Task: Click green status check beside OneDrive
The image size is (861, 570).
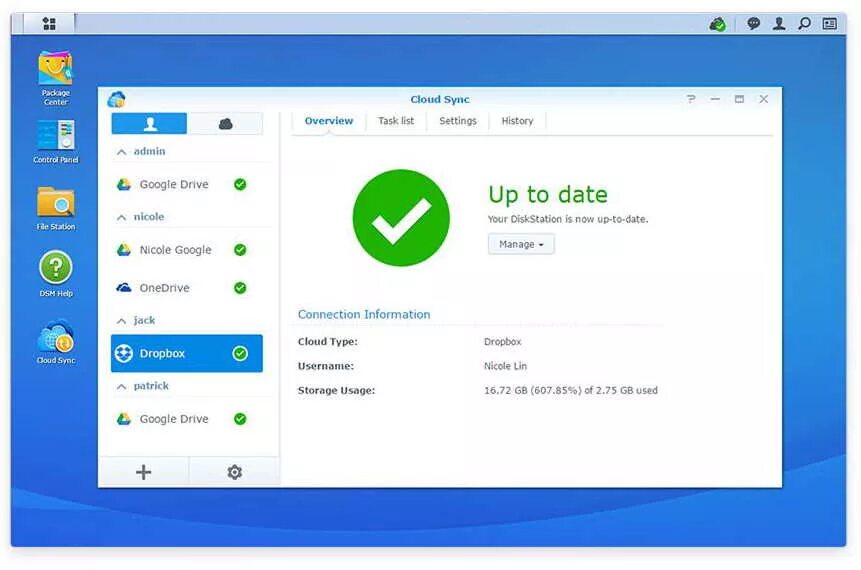Action: [x=240, y=288]
